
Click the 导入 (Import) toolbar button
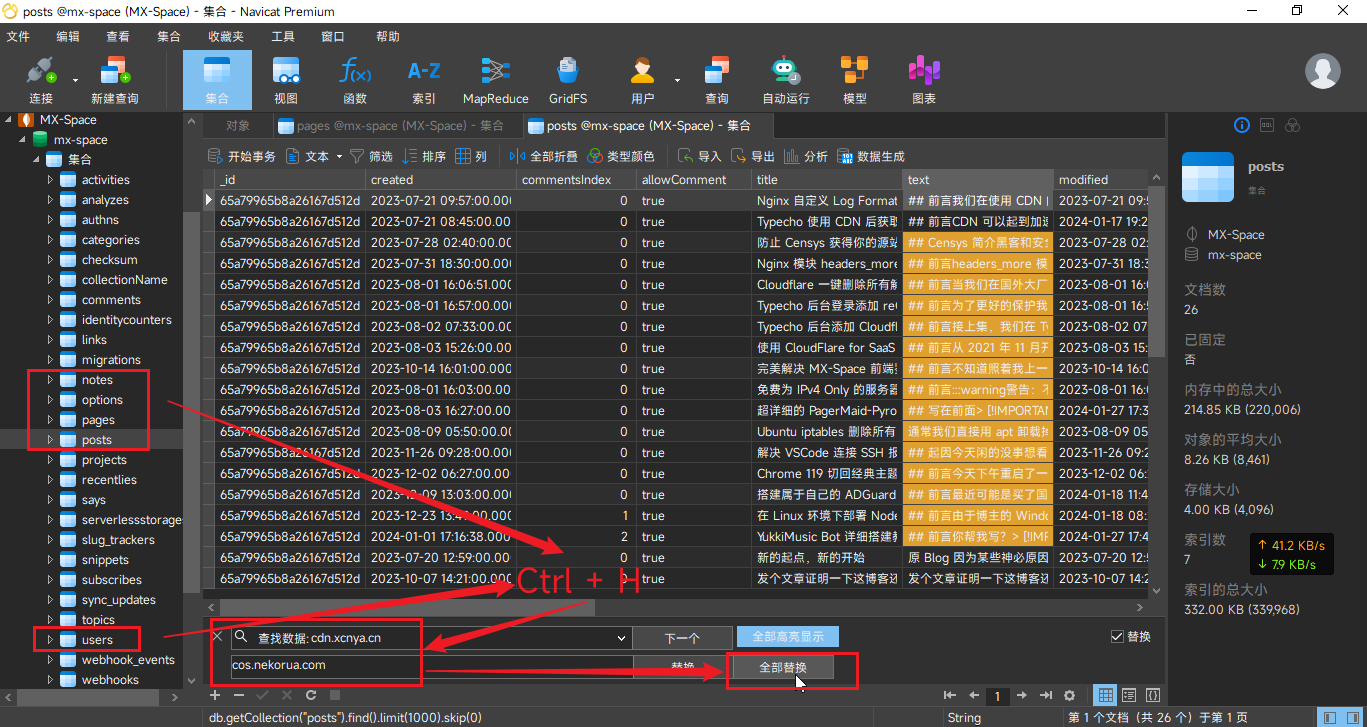point(700,156)
